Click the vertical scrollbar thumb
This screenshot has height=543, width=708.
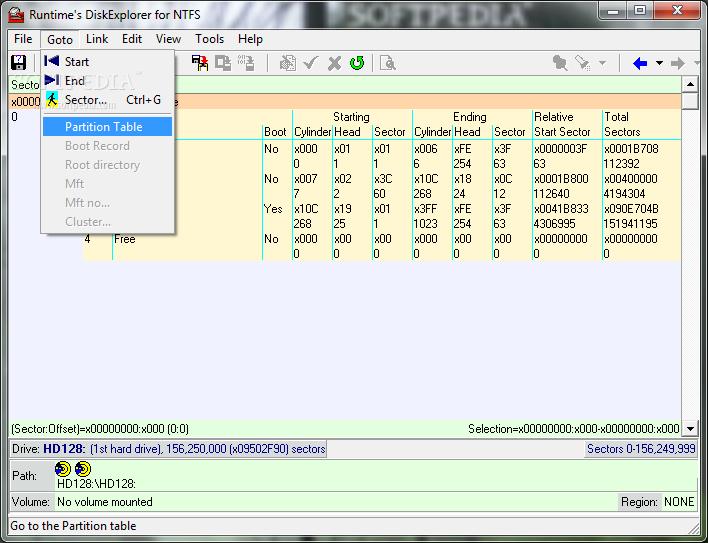690,101
